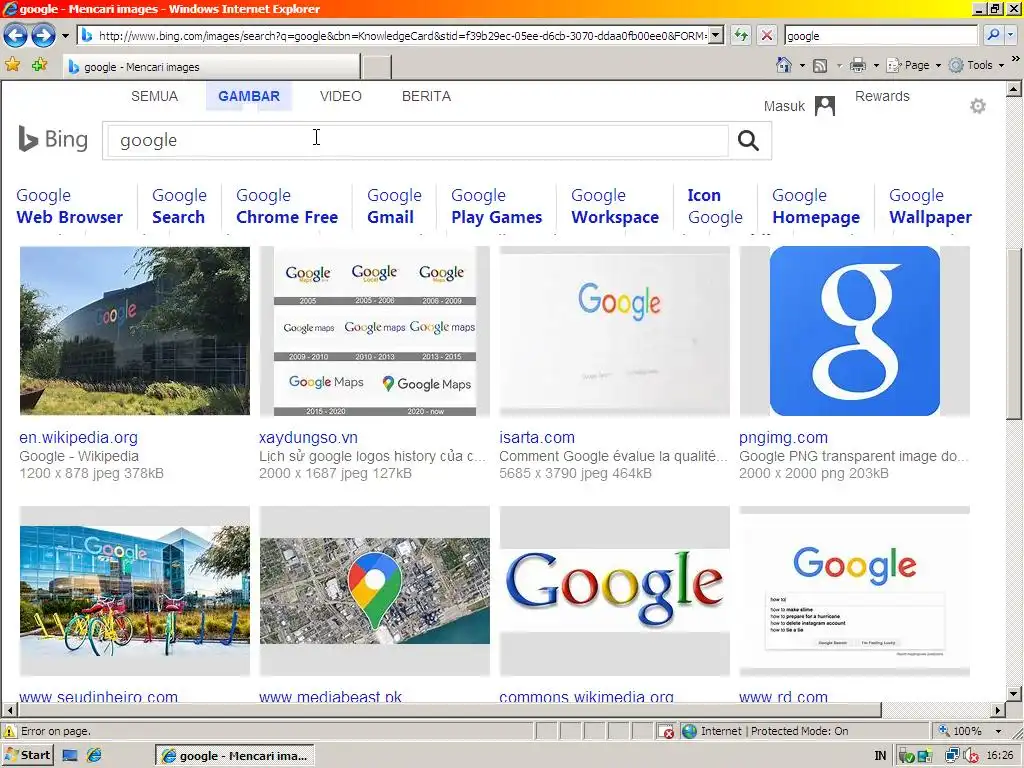Switch to BERITA results tab
Screen dimensions: 1024x768
pos(426,96)
